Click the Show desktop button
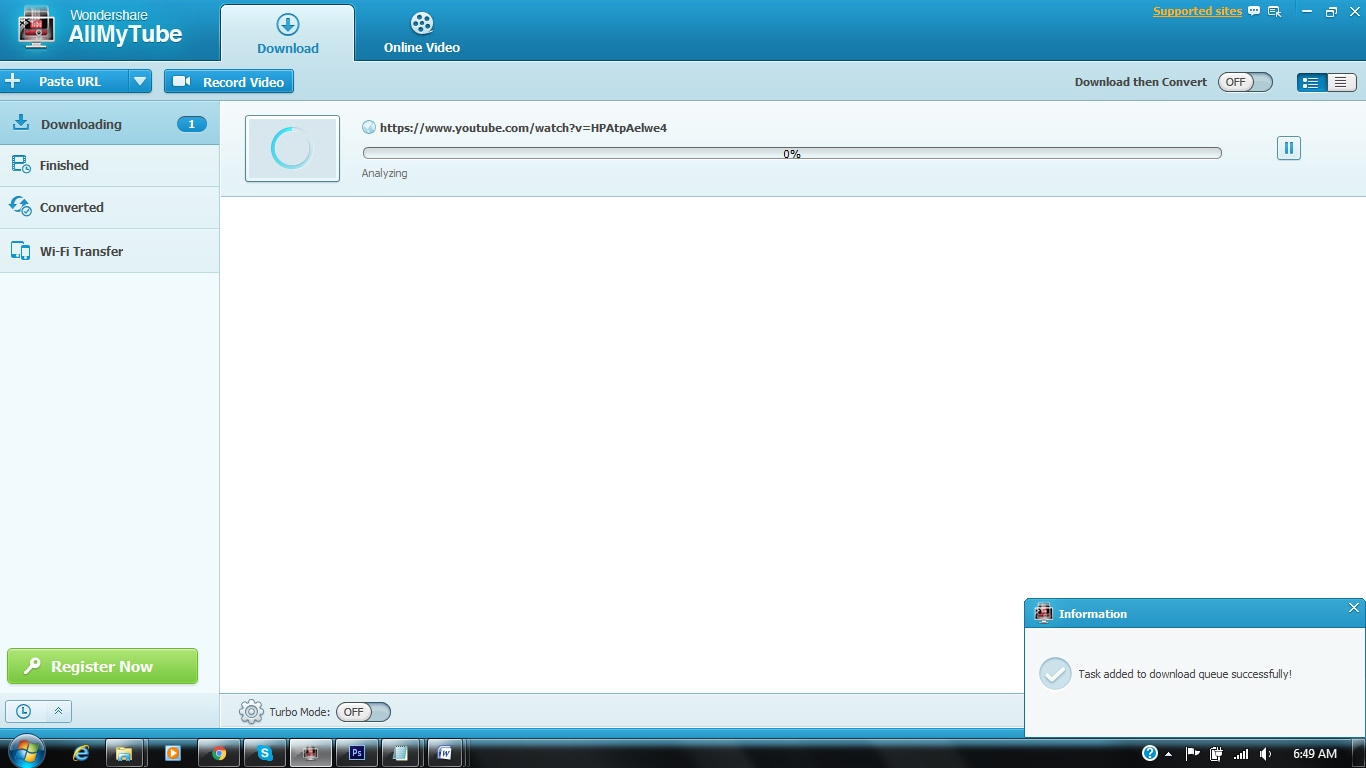 click(x=1359, y=753)
